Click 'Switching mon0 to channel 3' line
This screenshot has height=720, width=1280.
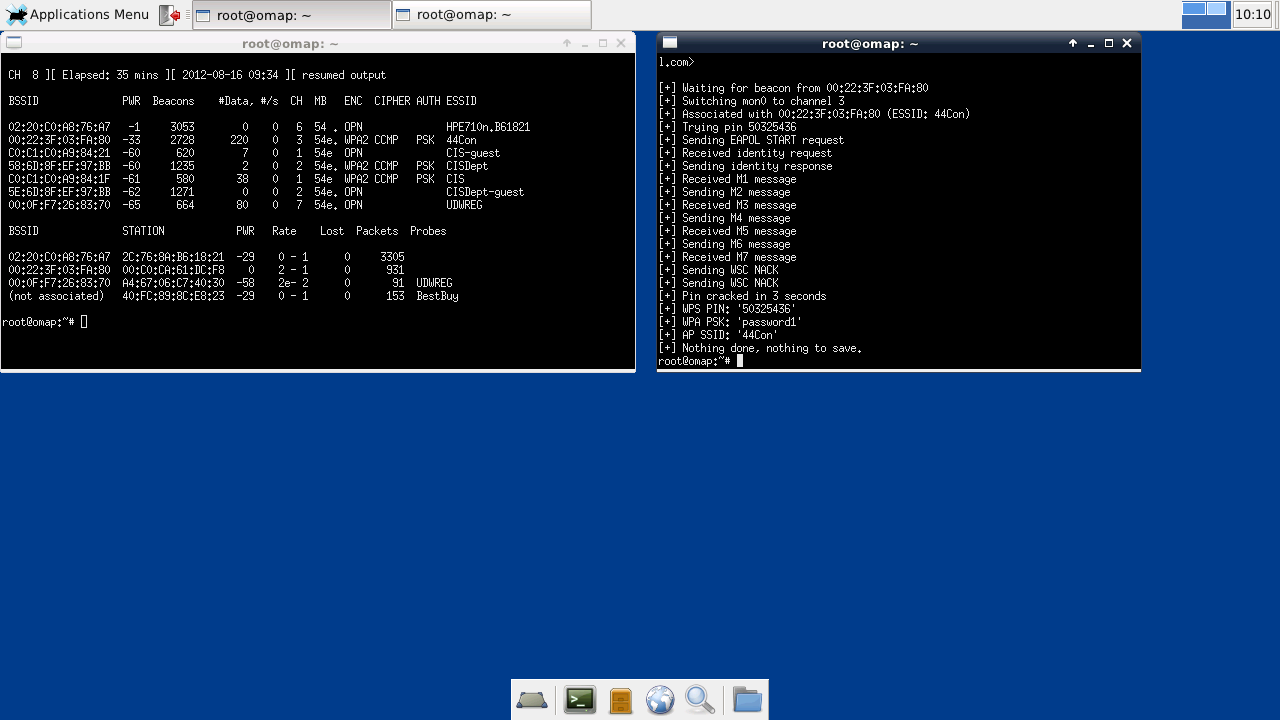pos(751,101)
